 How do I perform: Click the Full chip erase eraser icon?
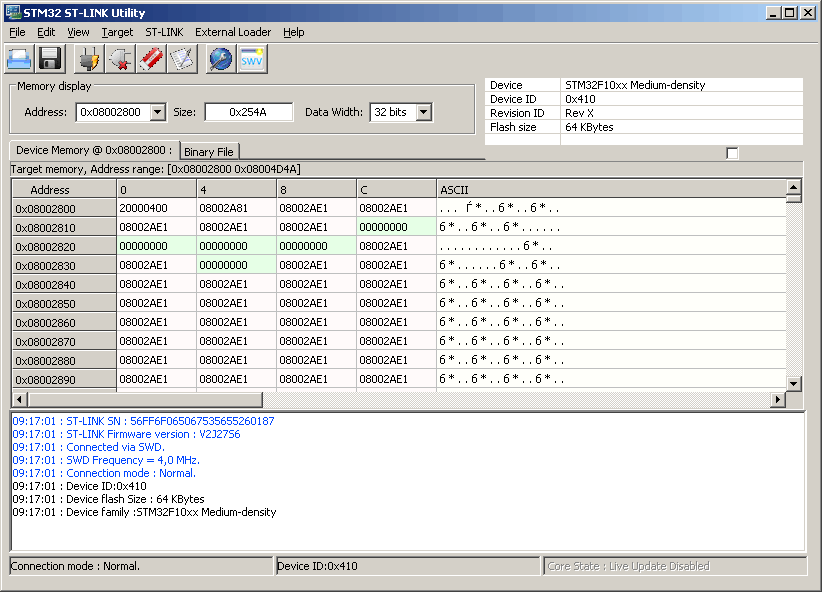[x=150, y=60]
